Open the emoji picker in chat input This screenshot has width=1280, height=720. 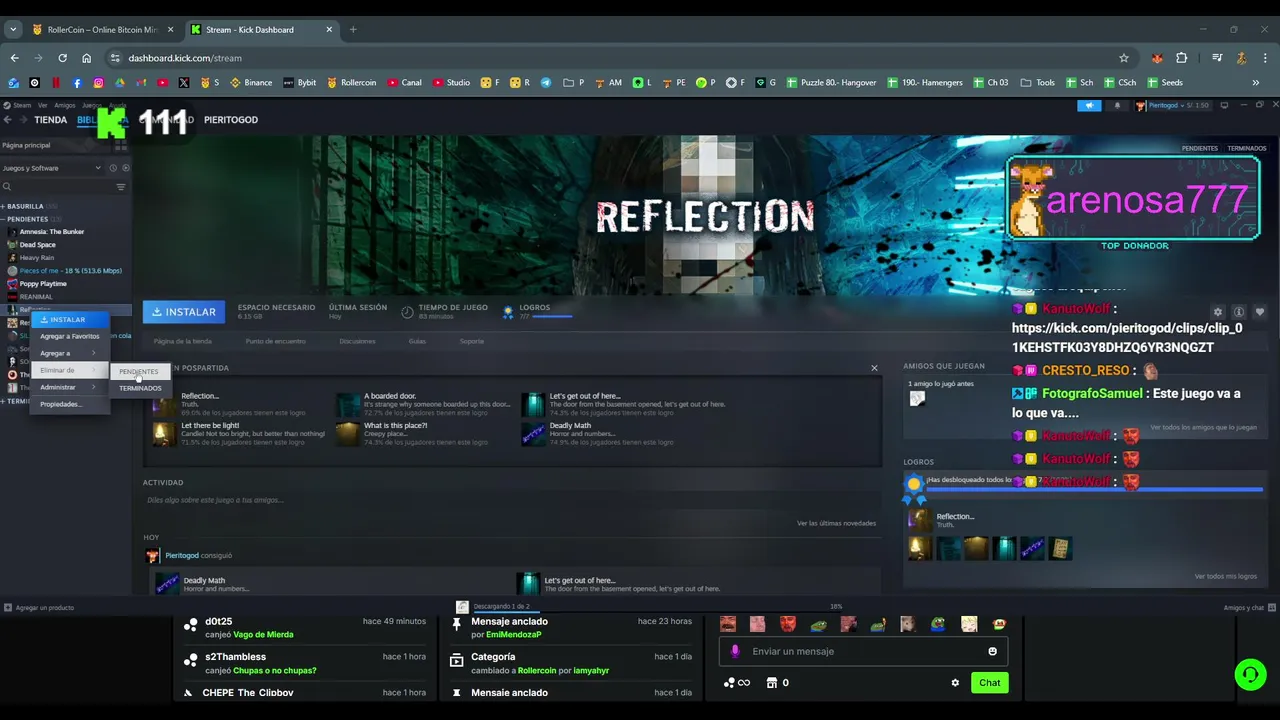[992, 651]
